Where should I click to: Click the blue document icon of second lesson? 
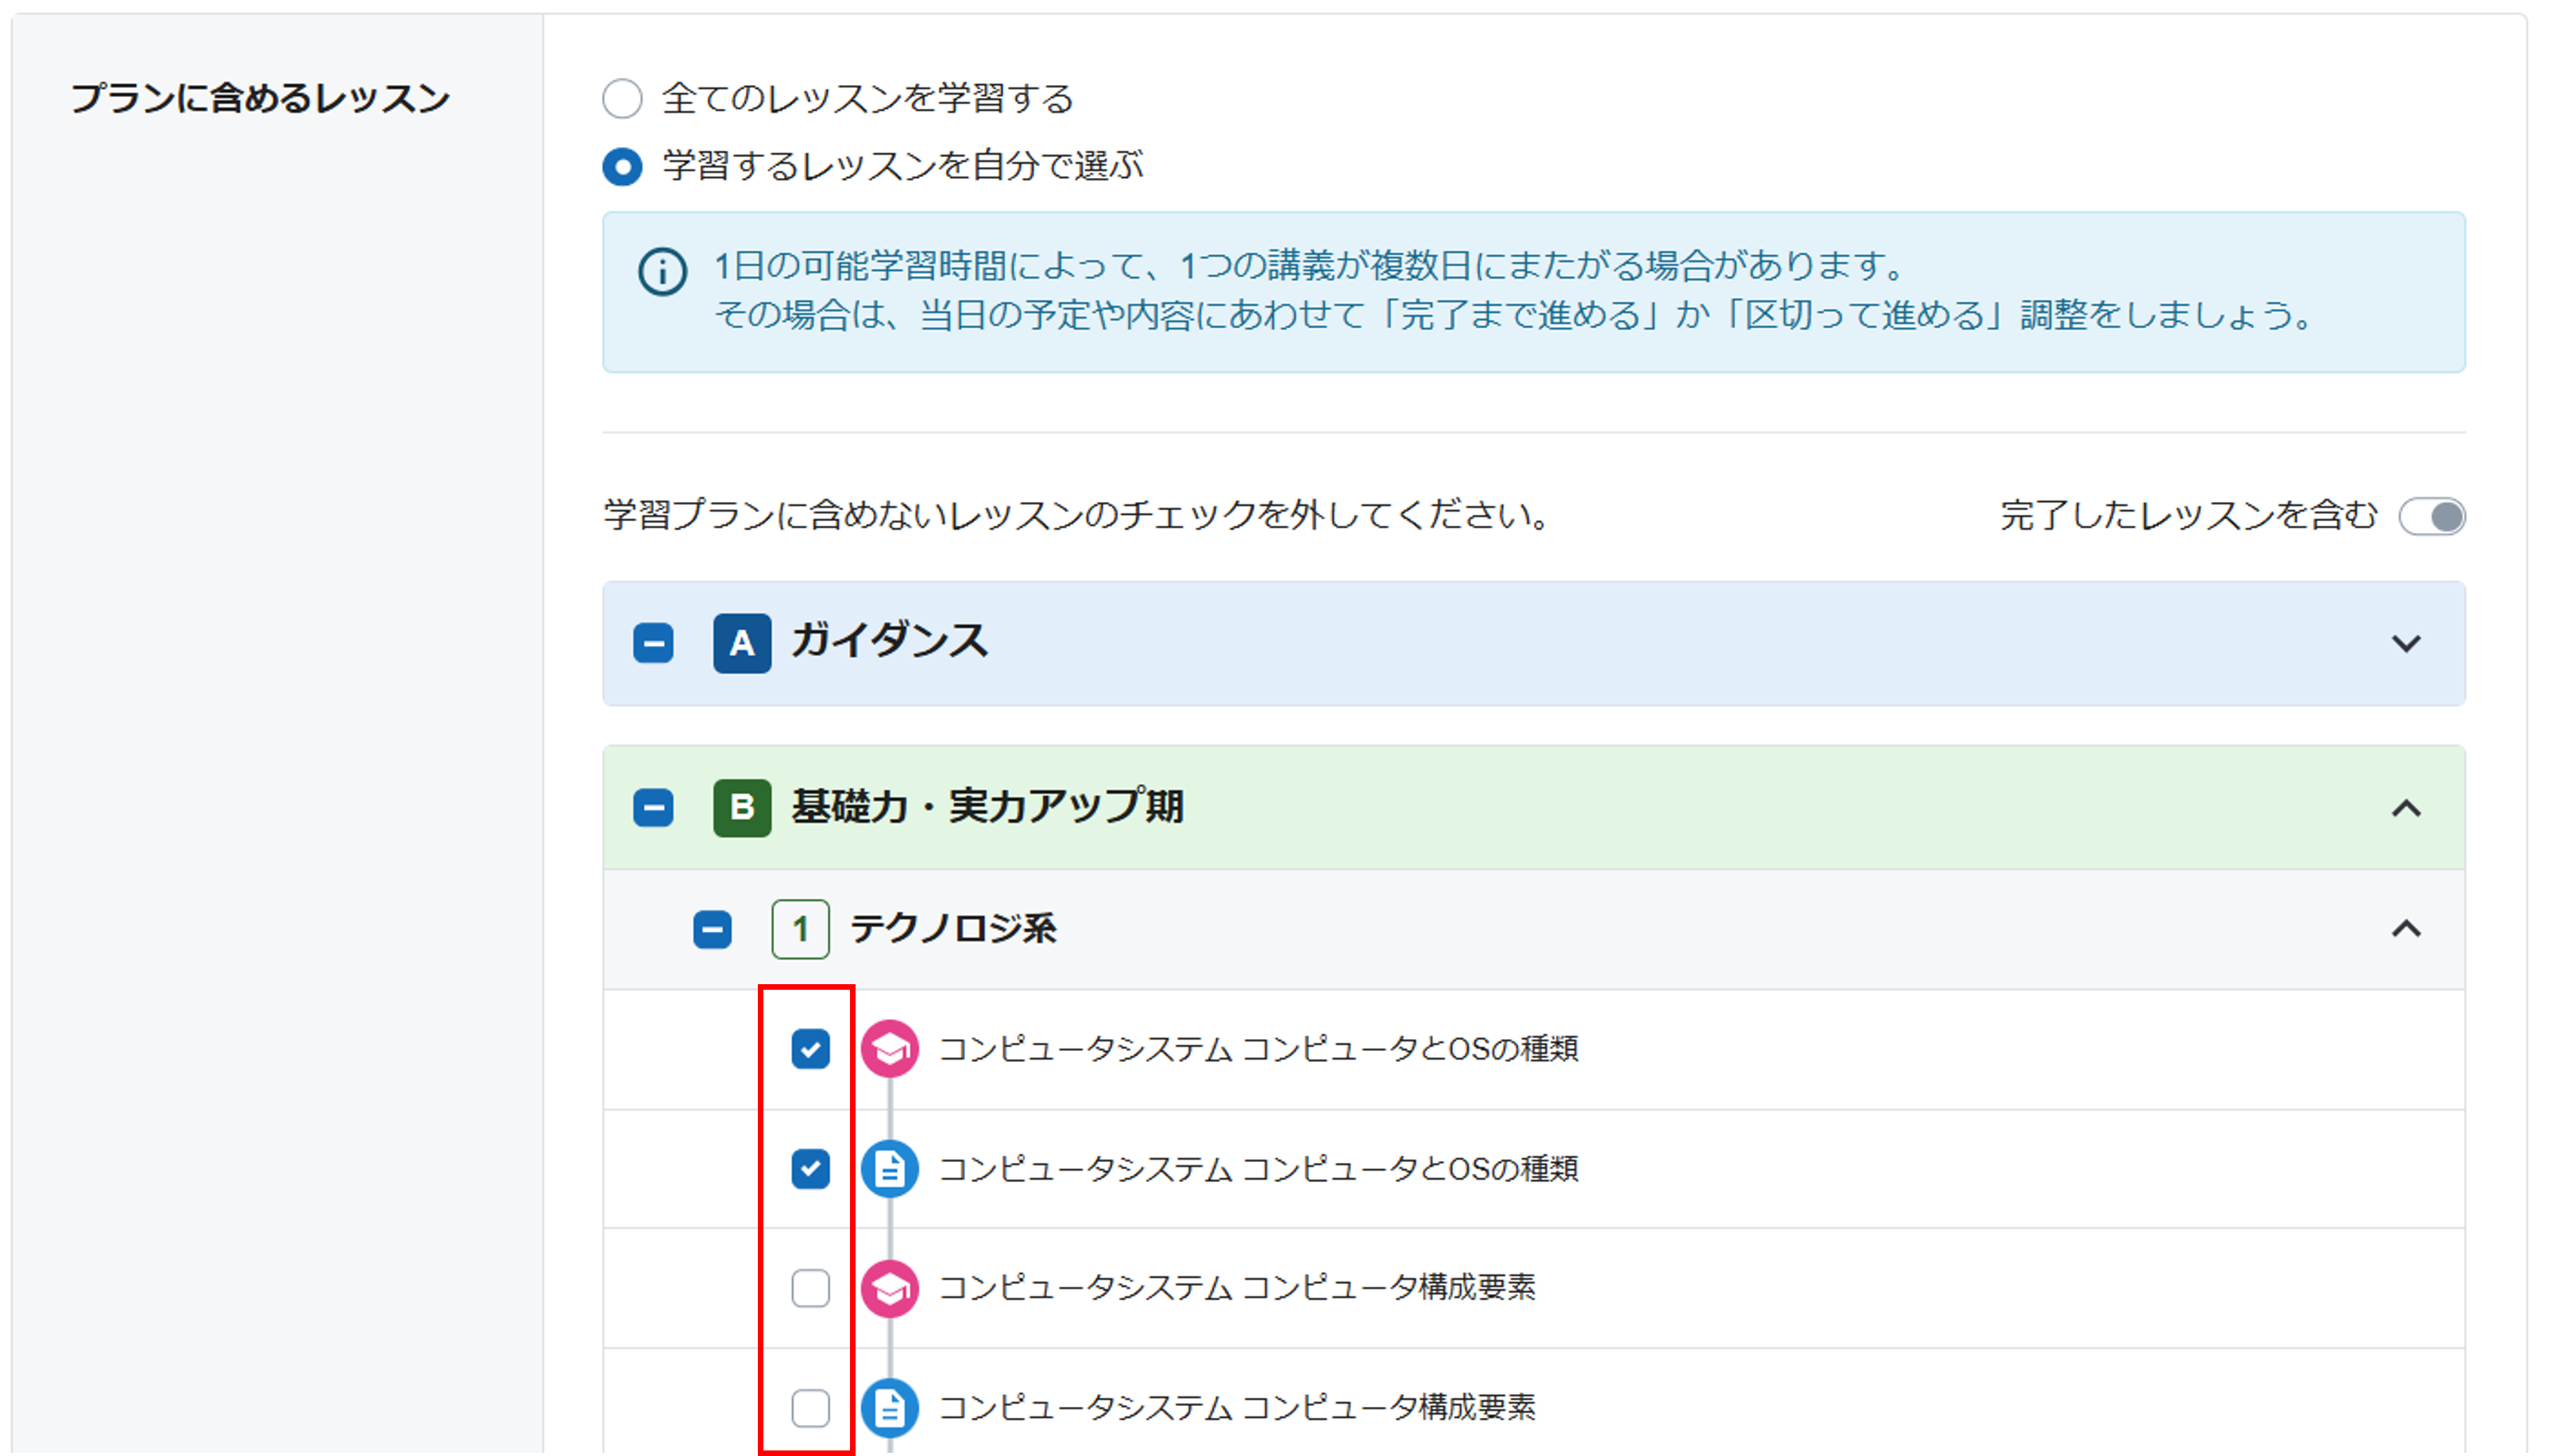click(889, 1168)
